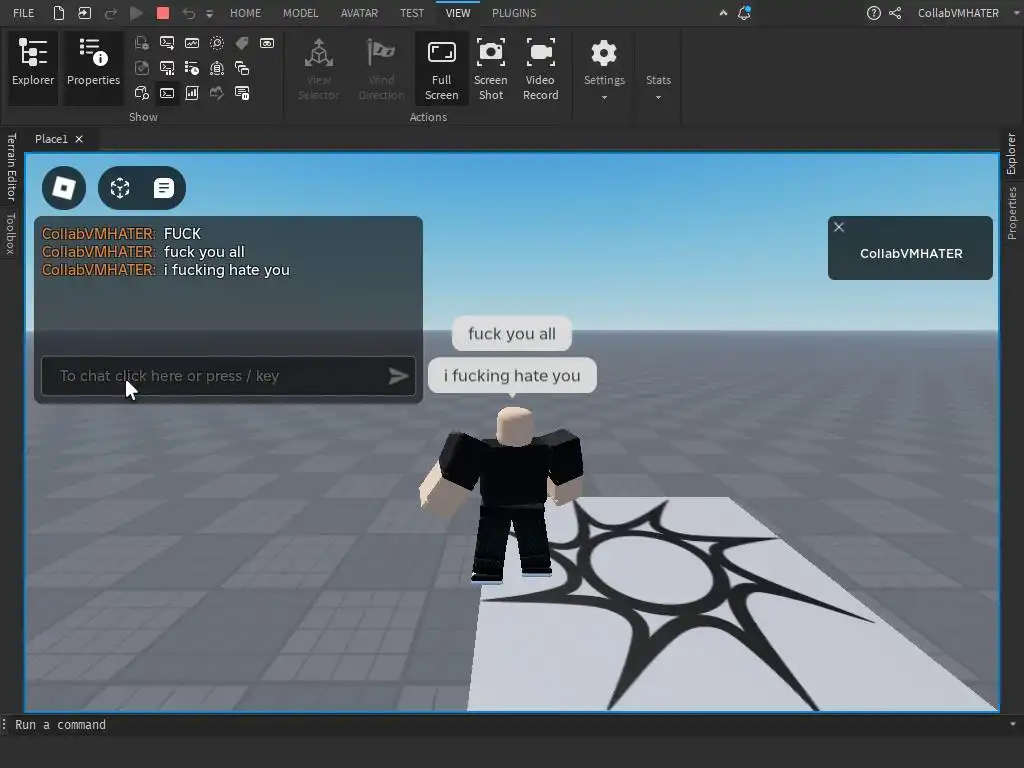Switch to the MODEL ribbon tab
This screenshot has width=1024, height=768.
[x=300, y=13]
